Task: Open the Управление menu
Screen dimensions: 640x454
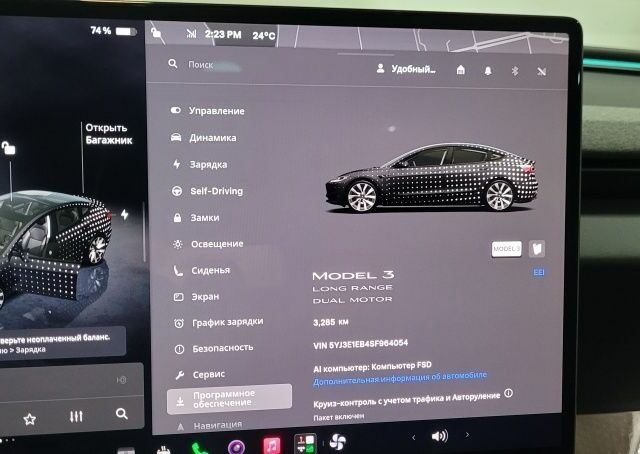Action: click(207, 111)
